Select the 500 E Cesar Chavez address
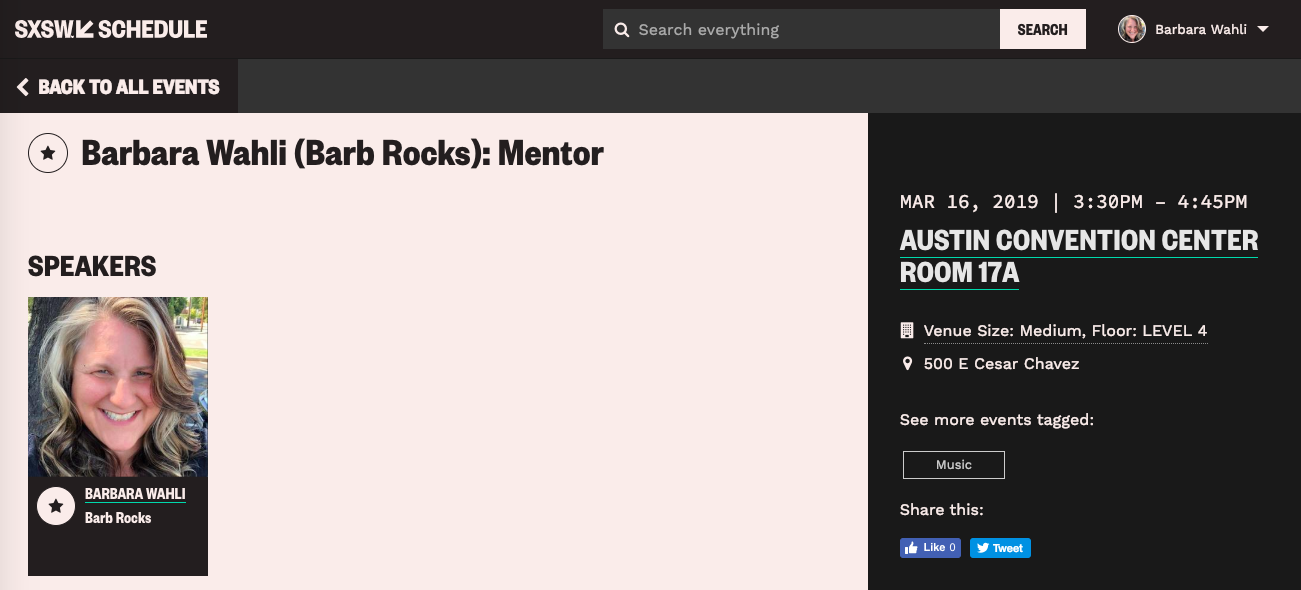The width and height of the screenshot is (1301, 590). [x=1001, y=364]
